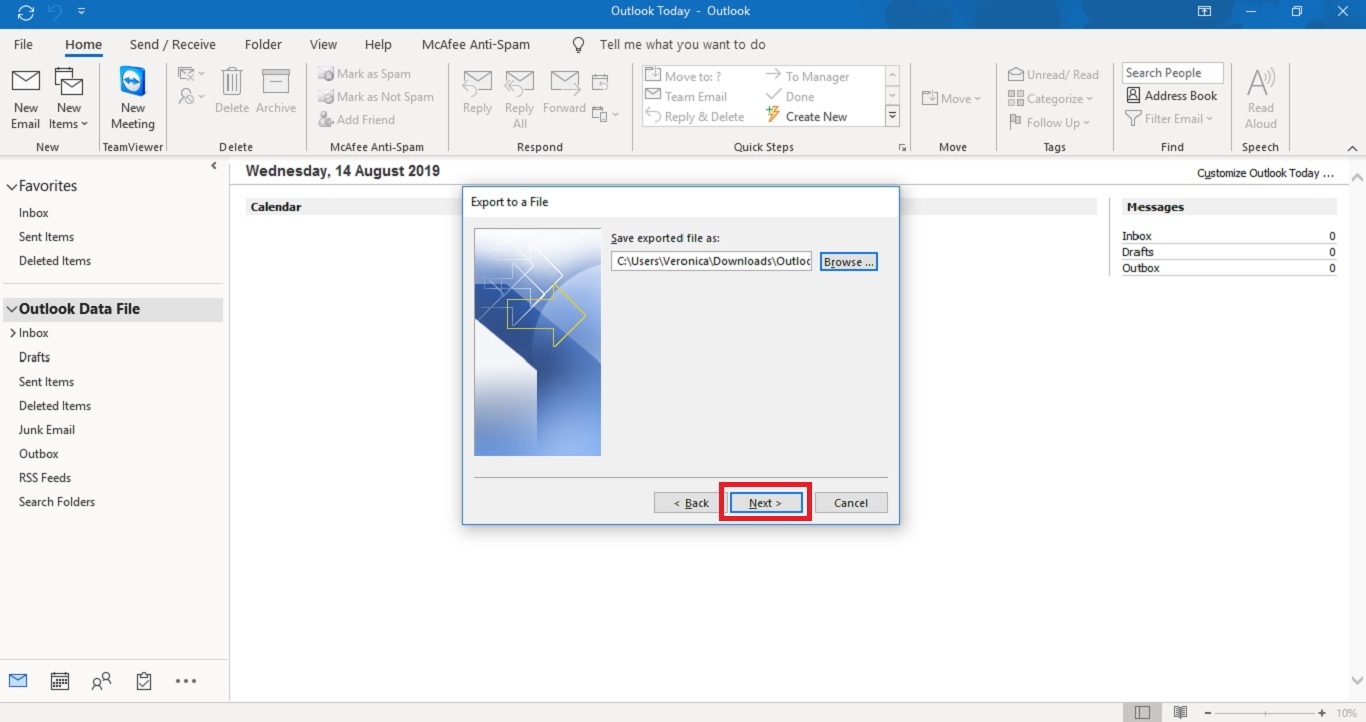Screen dimensions: 1366x722
Task: Click the Inbox link under Messages
Action: click(1137, 236)
